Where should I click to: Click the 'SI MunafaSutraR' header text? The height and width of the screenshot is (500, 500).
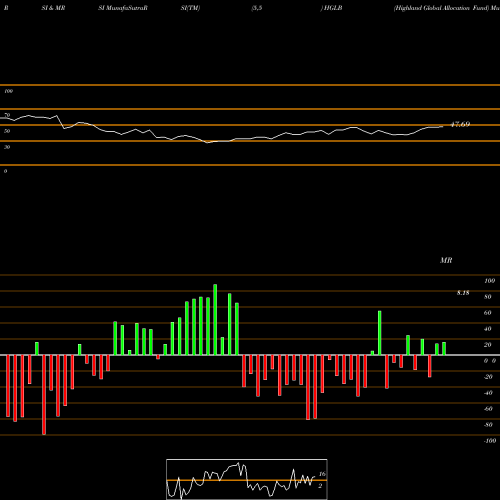(x=123, y=8)
